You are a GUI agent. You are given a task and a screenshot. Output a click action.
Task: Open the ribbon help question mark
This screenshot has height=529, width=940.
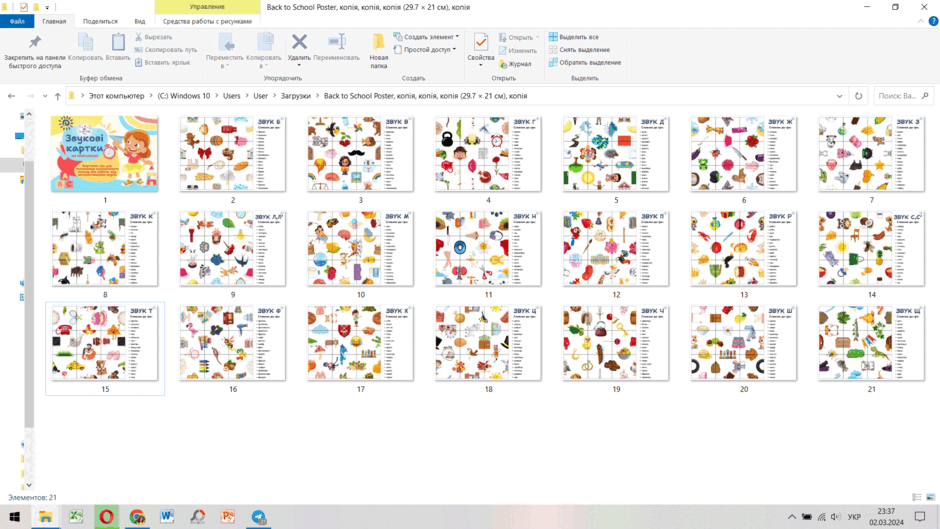tap(933, 21)
